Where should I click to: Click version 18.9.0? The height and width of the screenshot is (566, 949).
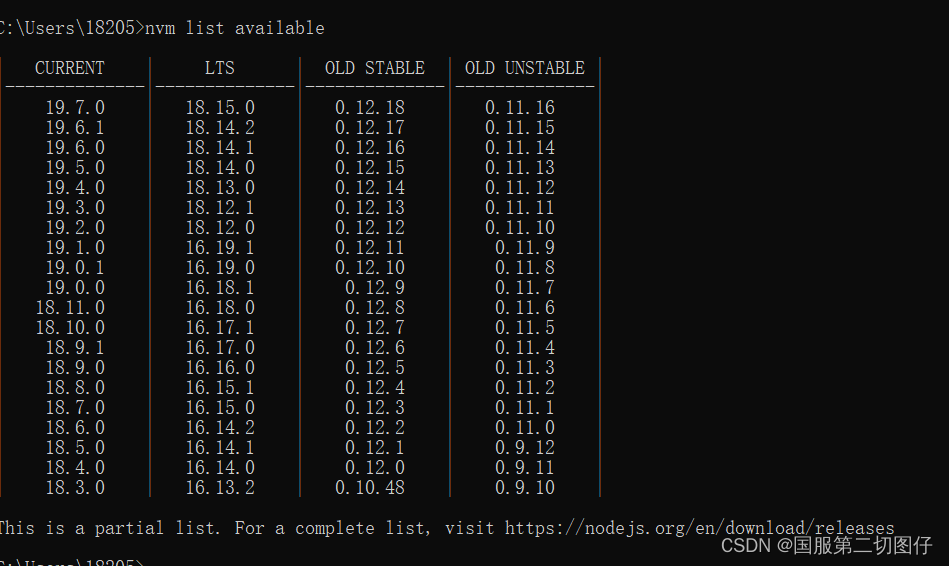point(75,367)
